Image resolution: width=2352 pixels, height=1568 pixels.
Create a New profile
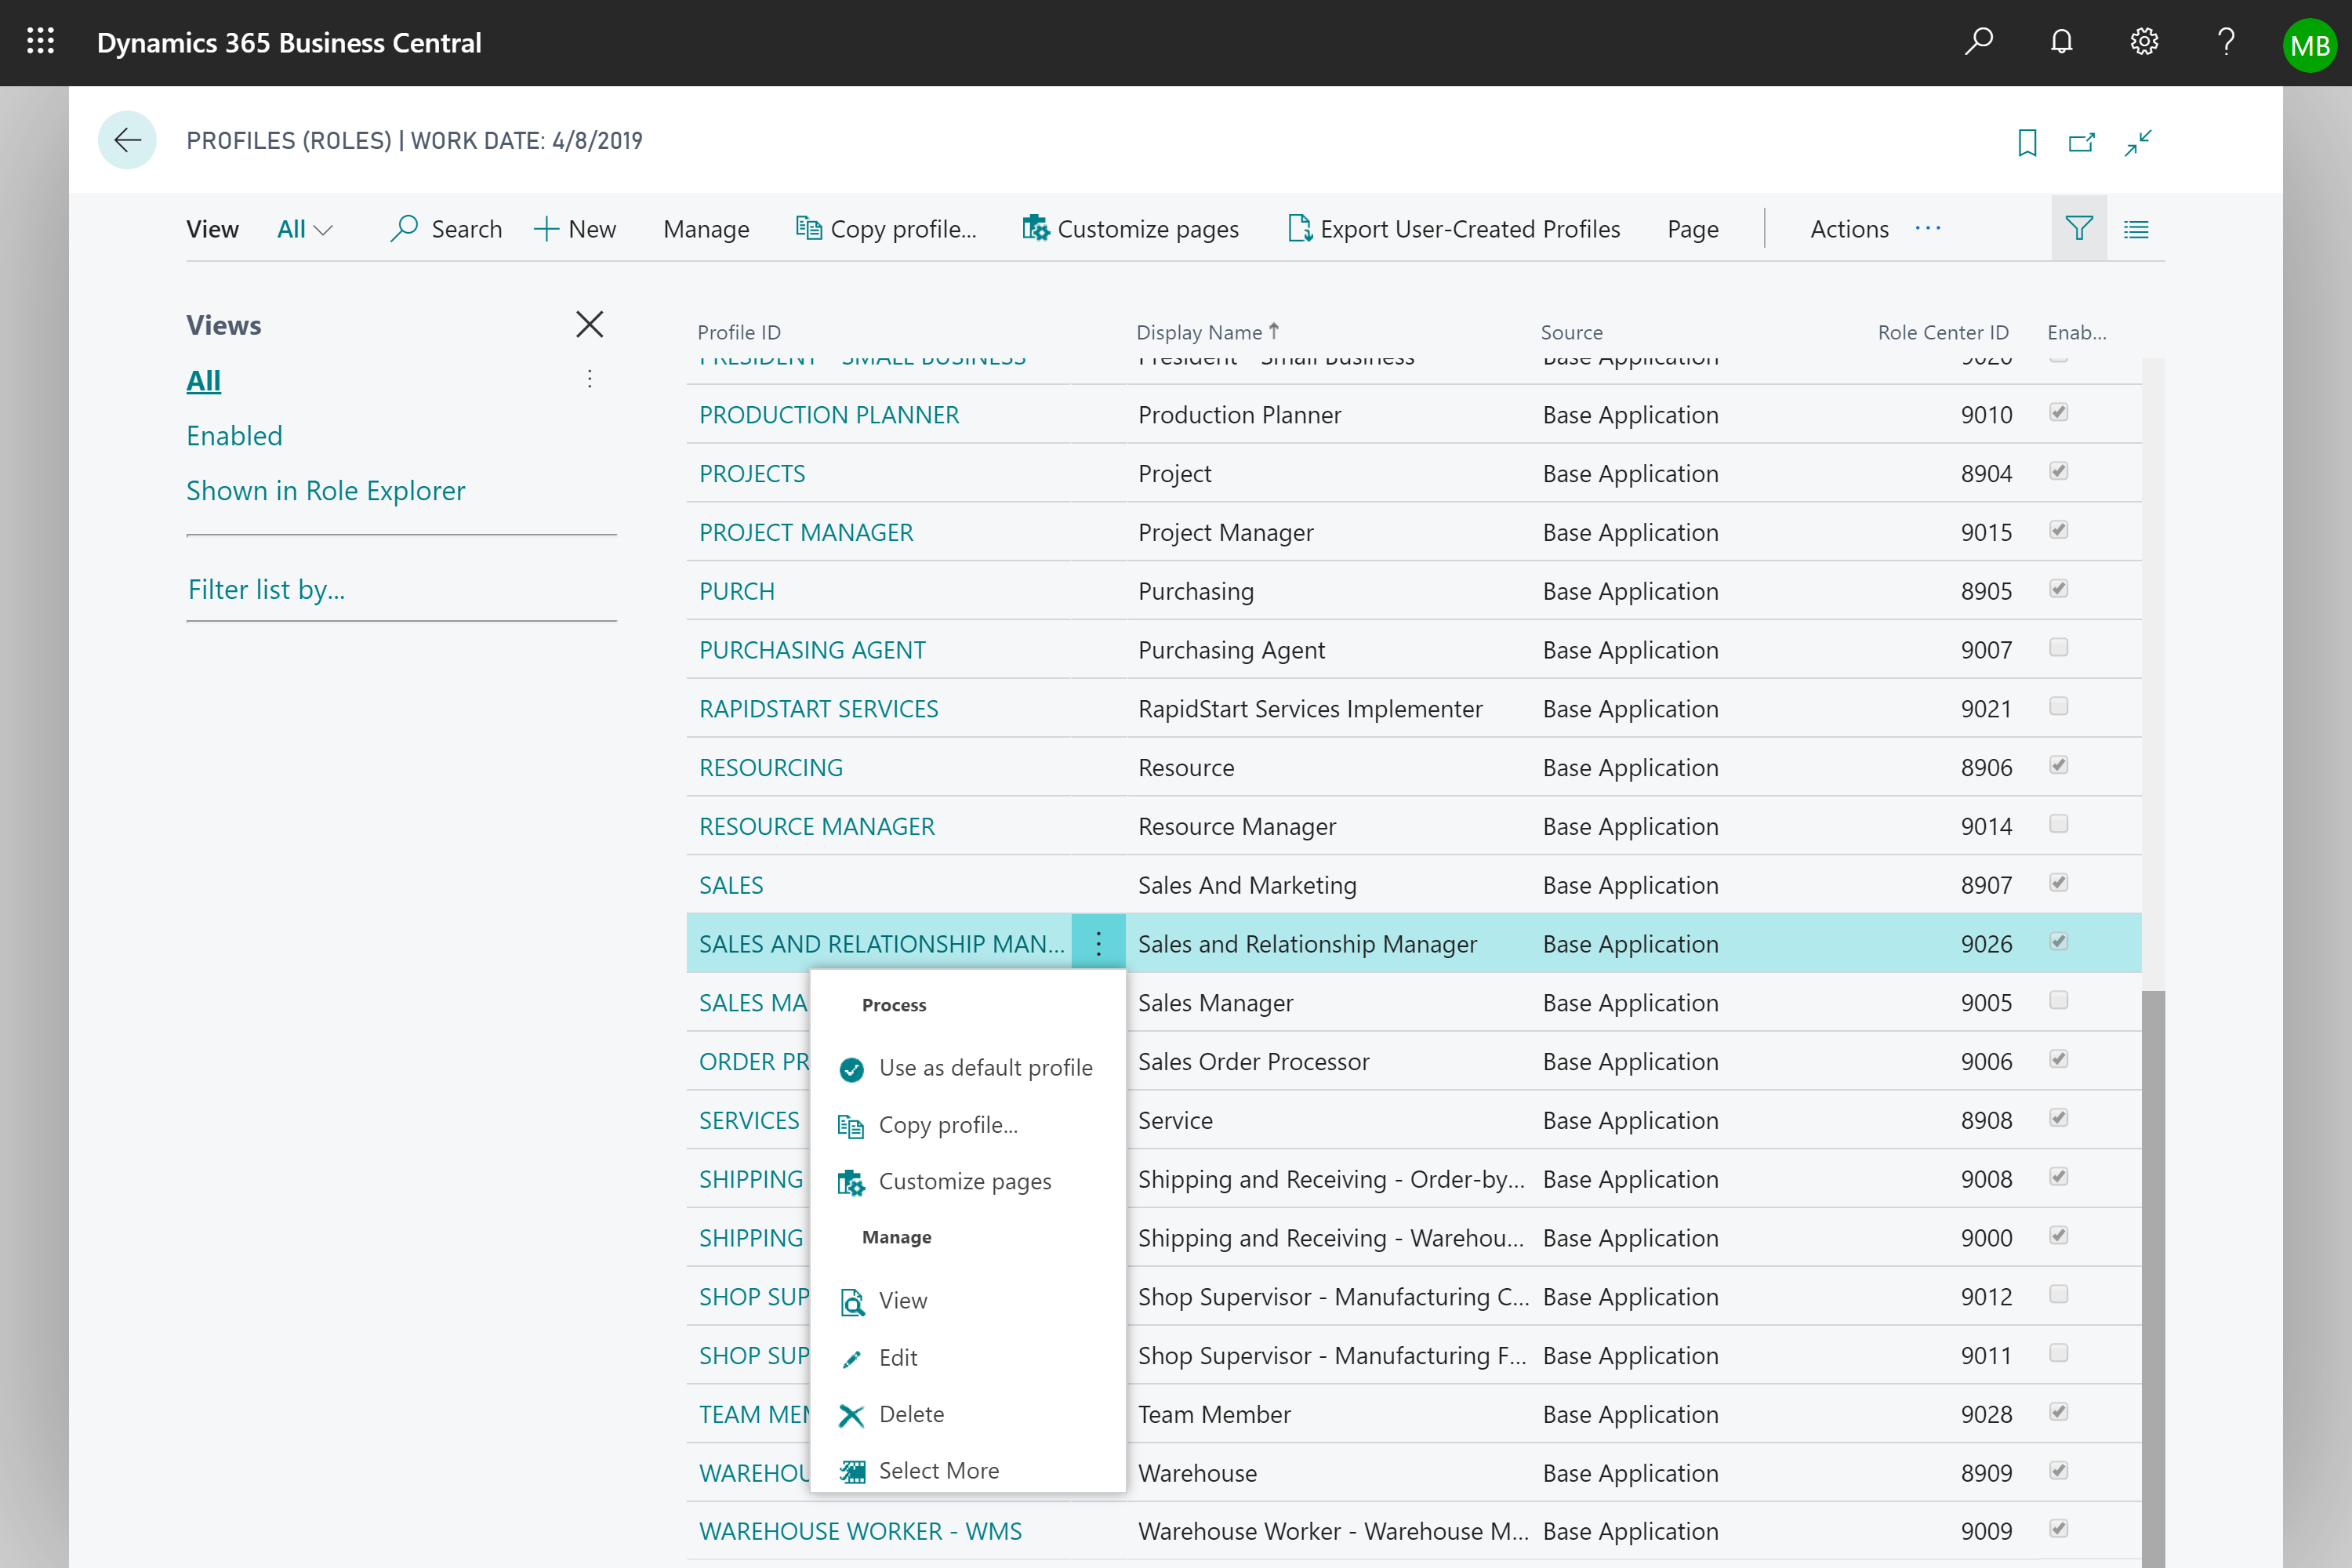click(575, 229)
